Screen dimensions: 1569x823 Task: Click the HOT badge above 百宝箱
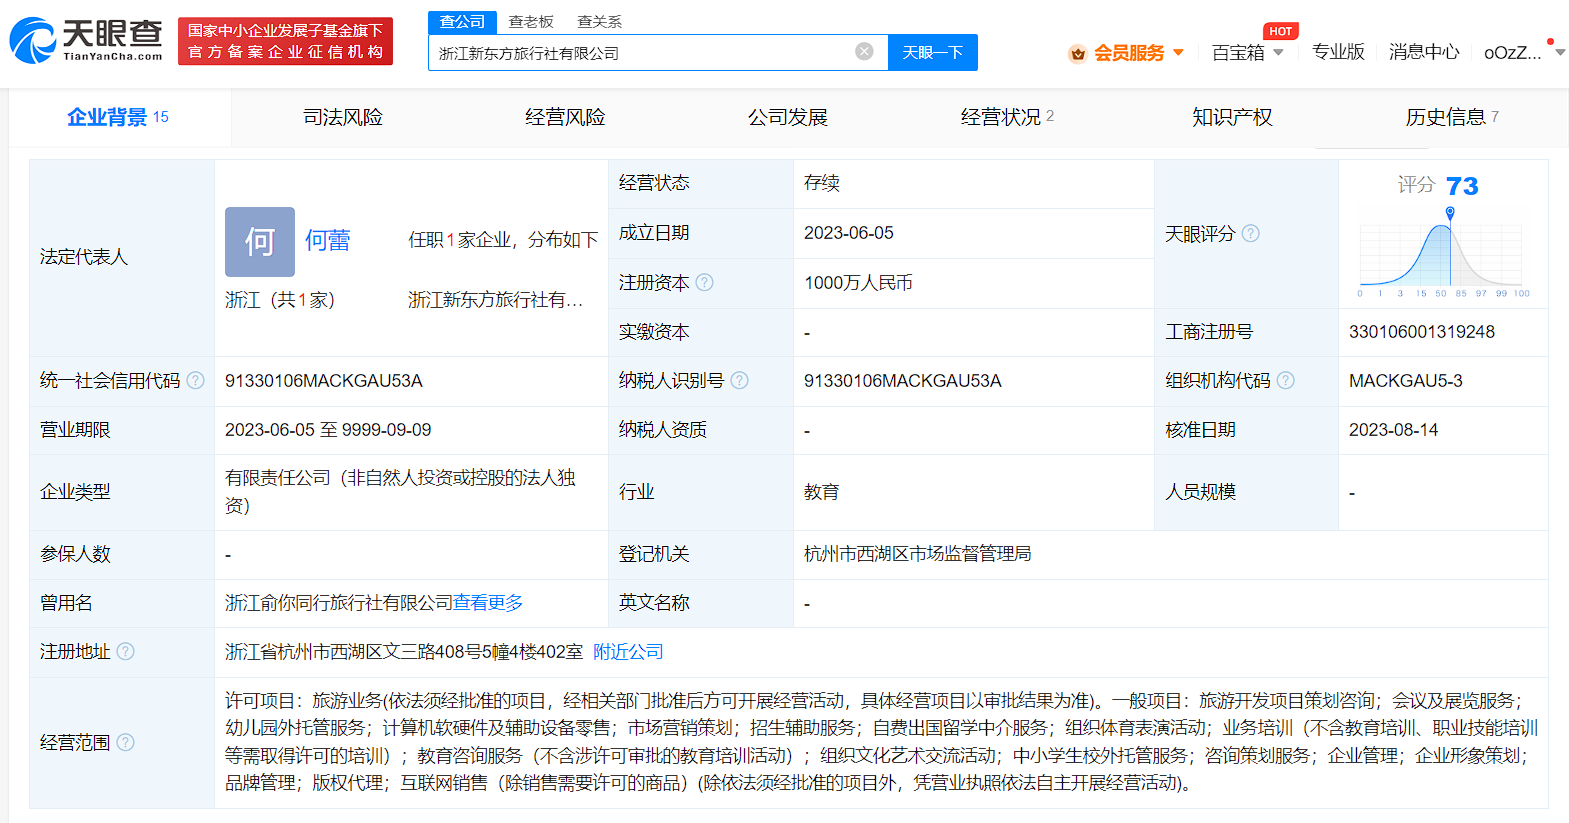pyautogui.click(x=1281, y=31)
